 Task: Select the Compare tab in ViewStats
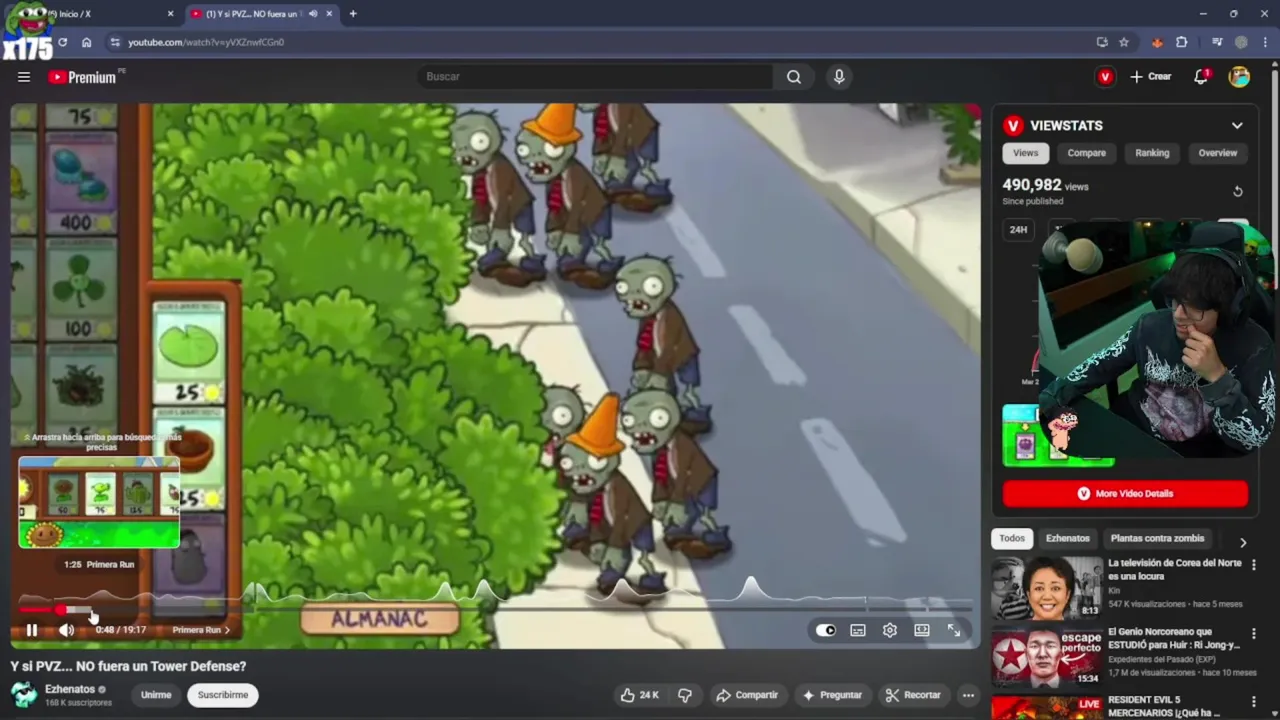click(1086, 153)
